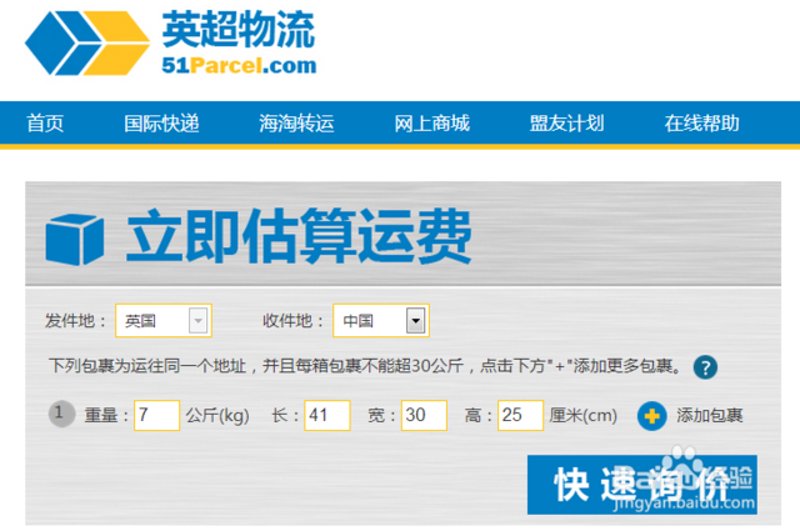Click the 立即估算运费 heading text
This screenshot has height=531, width=800.
point(298,237)
